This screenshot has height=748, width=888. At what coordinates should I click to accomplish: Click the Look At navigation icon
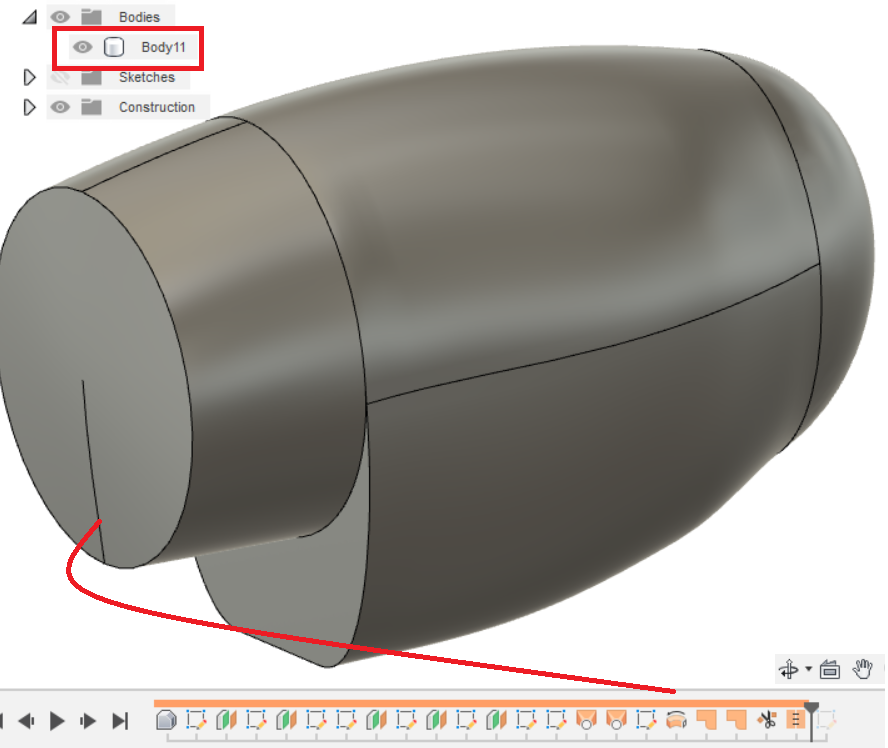(x=830, y=669)
